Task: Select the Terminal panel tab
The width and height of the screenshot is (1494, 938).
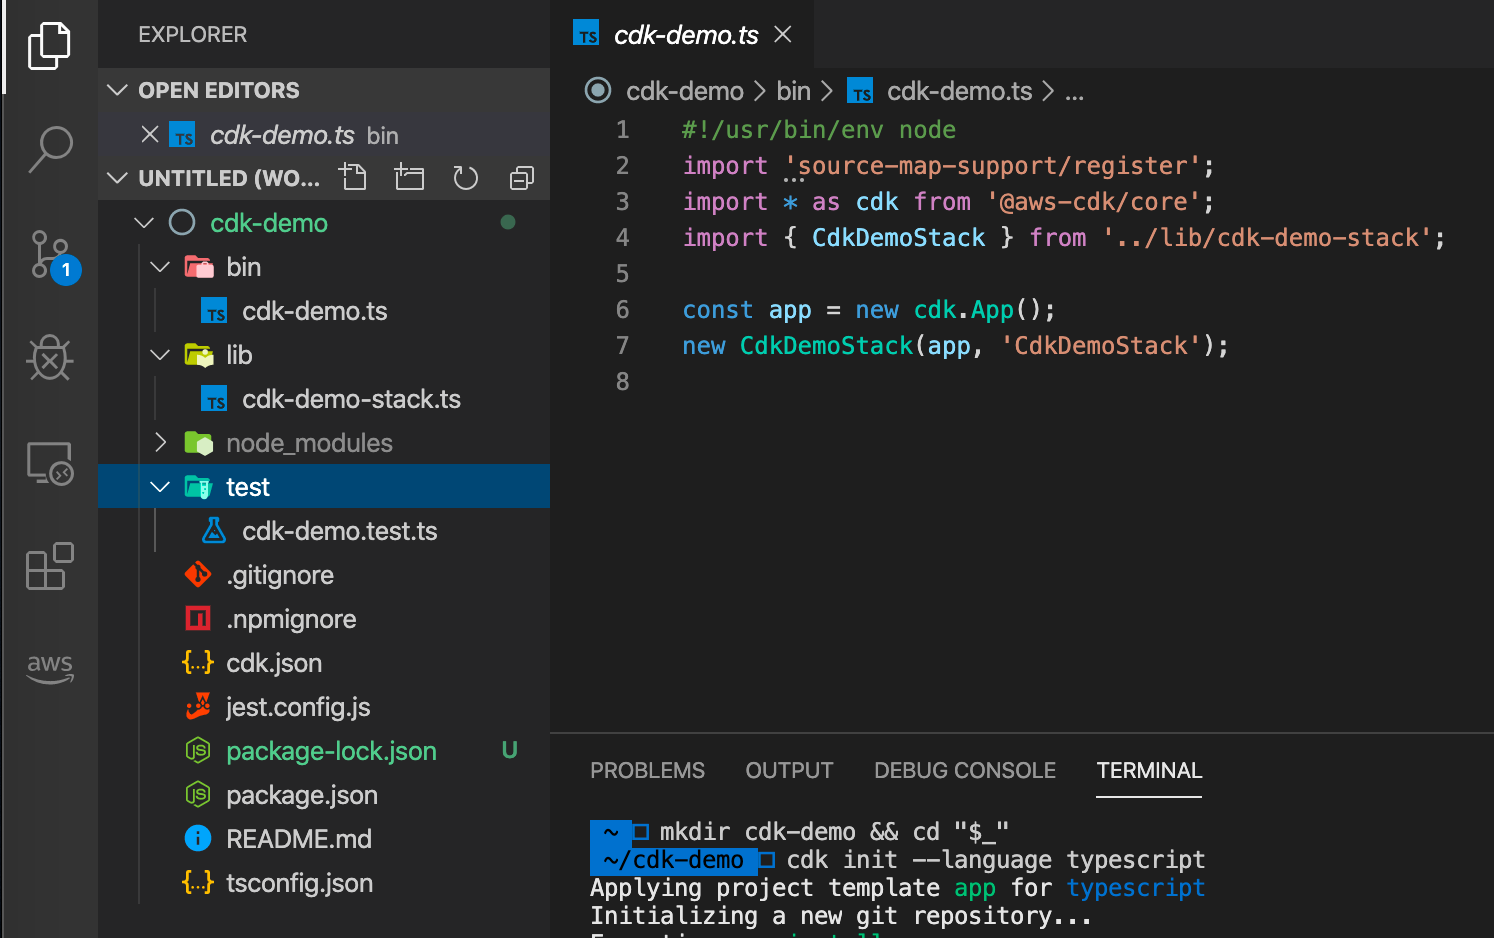Action: coord(1149,770)
